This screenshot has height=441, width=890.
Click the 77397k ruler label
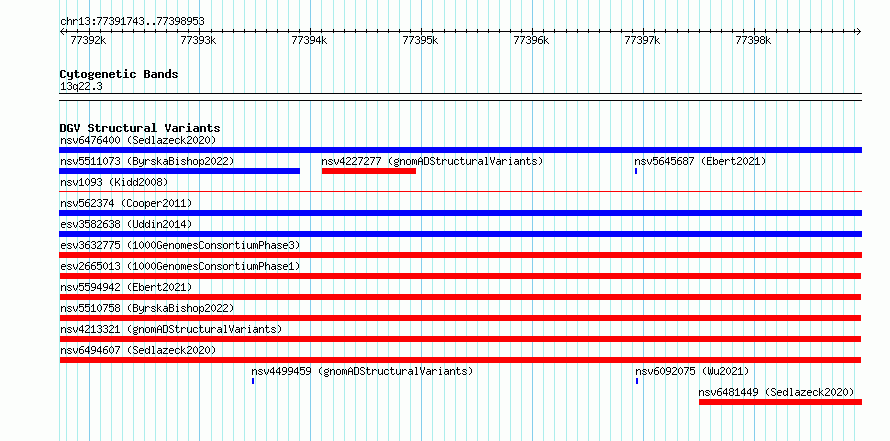tap(642, 40)
